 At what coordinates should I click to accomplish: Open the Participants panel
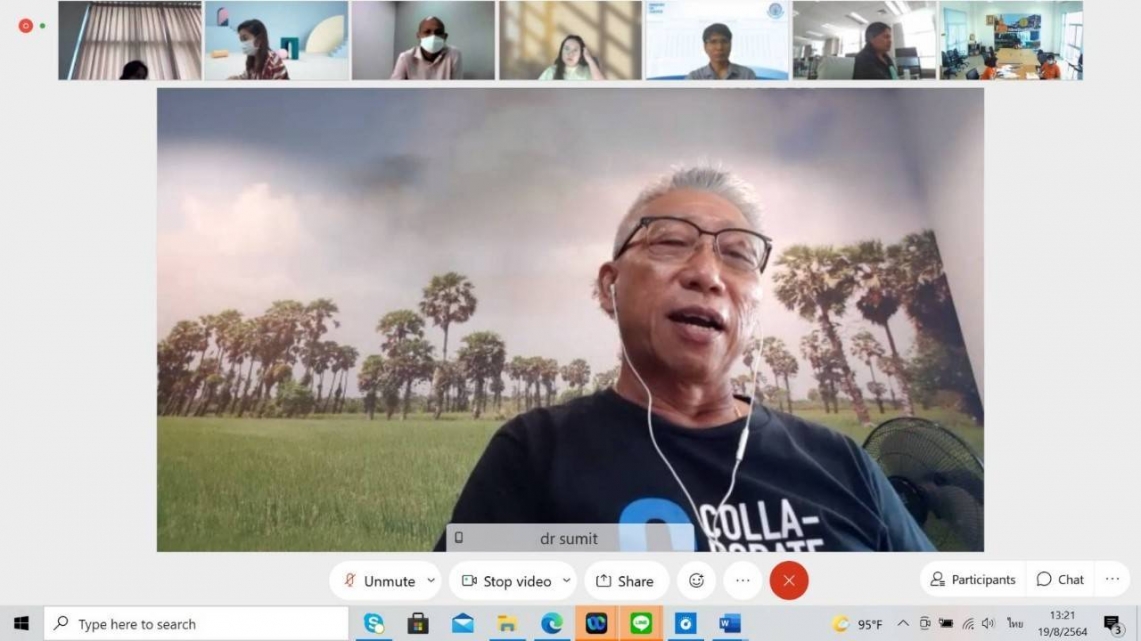(x=973, y=579)
